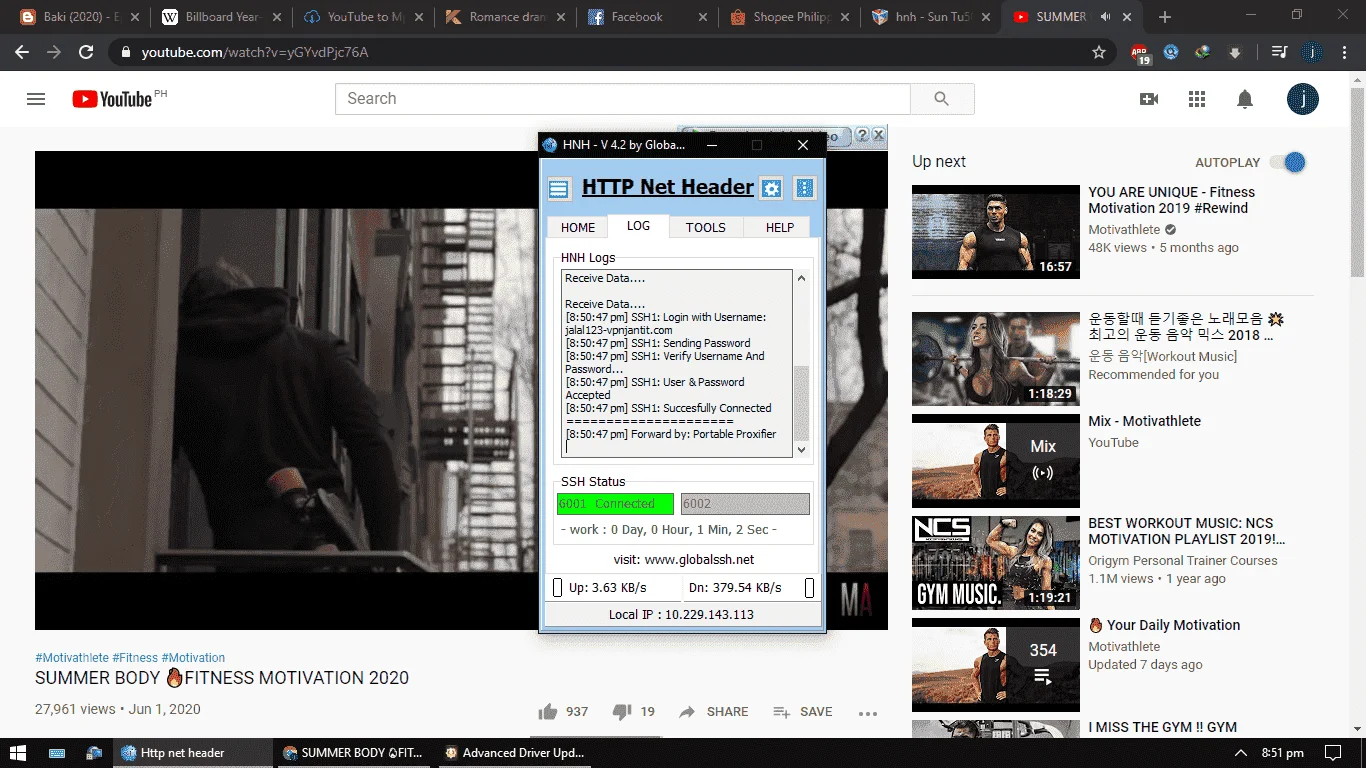Bookmark this page with the star
Image resolution: width=1366 pixels, height=768 pixels.
(x=1099, y=52)
